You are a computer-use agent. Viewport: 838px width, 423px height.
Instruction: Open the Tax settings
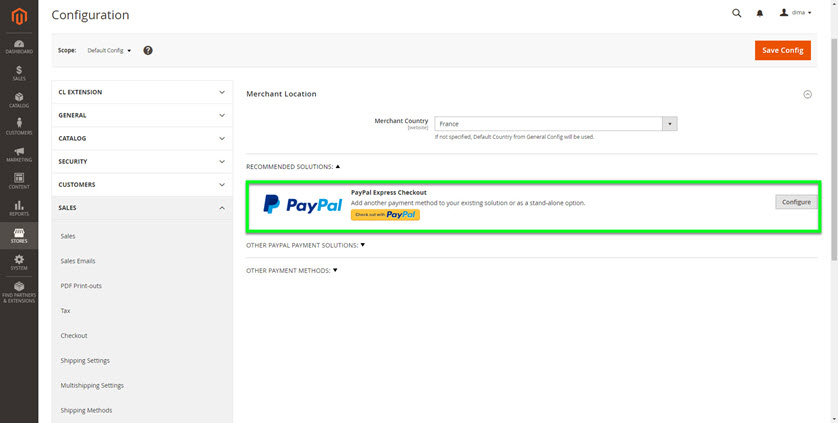coord(65,311)
